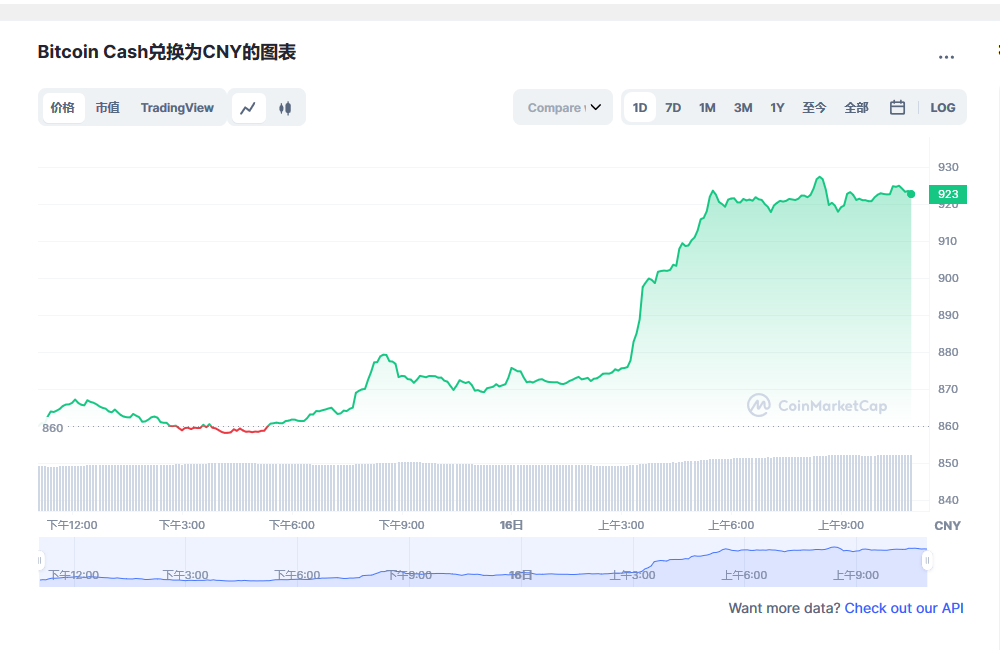The width and height of the screenshot is (1000, 650).
Task: Switch to line chart view icon
Action: point(248,108)
